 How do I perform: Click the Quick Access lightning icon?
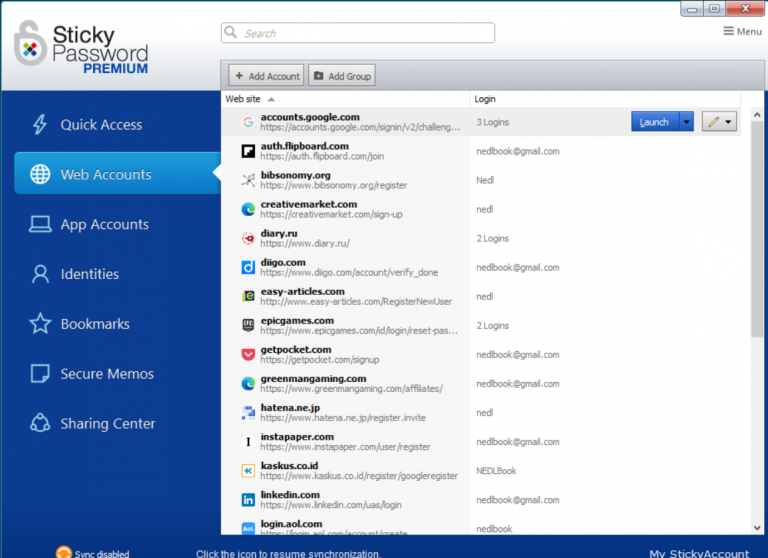40,124
